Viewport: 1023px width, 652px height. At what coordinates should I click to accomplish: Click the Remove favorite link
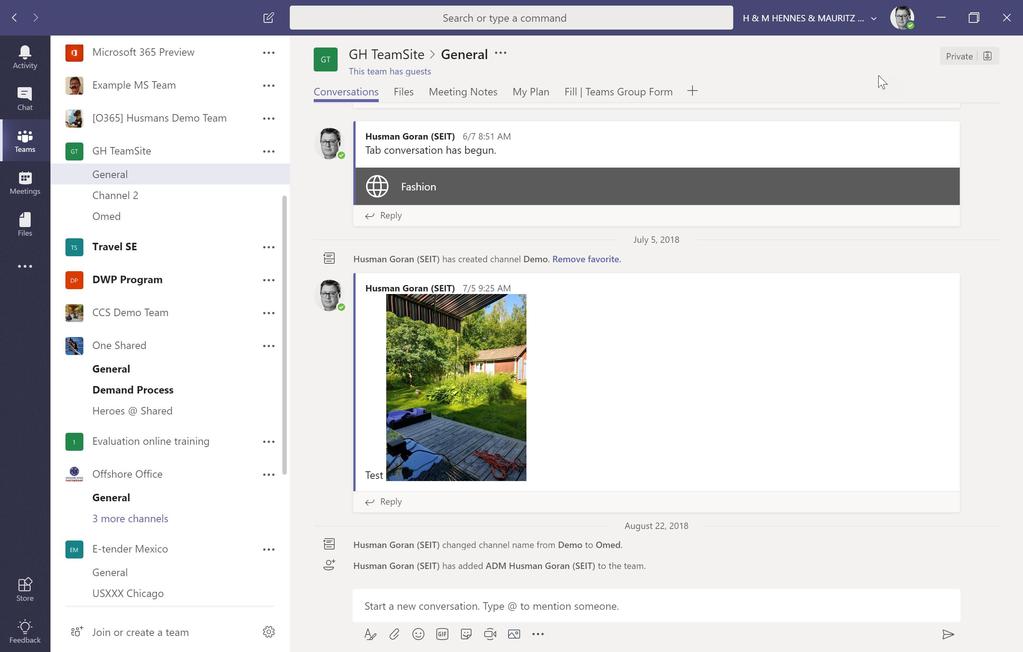pyautogui.click(x=586, y=259)
